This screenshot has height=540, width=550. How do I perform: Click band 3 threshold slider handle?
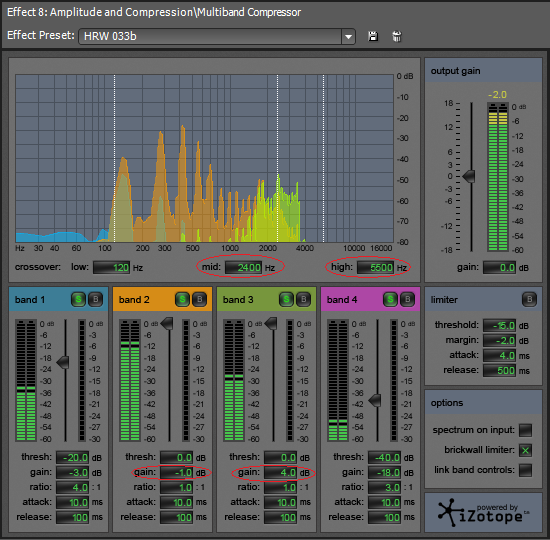[x=271, y=324]
